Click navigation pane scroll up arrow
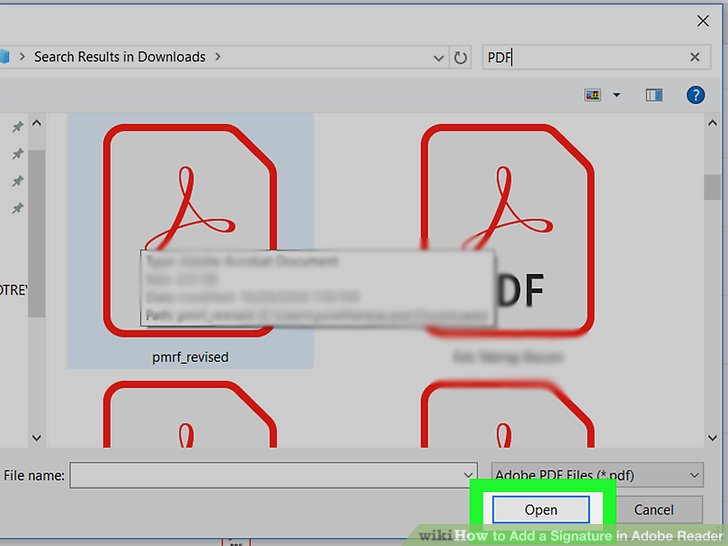 (x=37, y=123)
